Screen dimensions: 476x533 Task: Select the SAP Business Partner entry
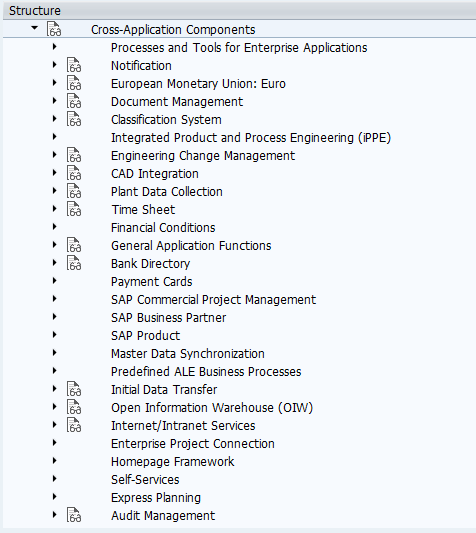tap(168, 318)
